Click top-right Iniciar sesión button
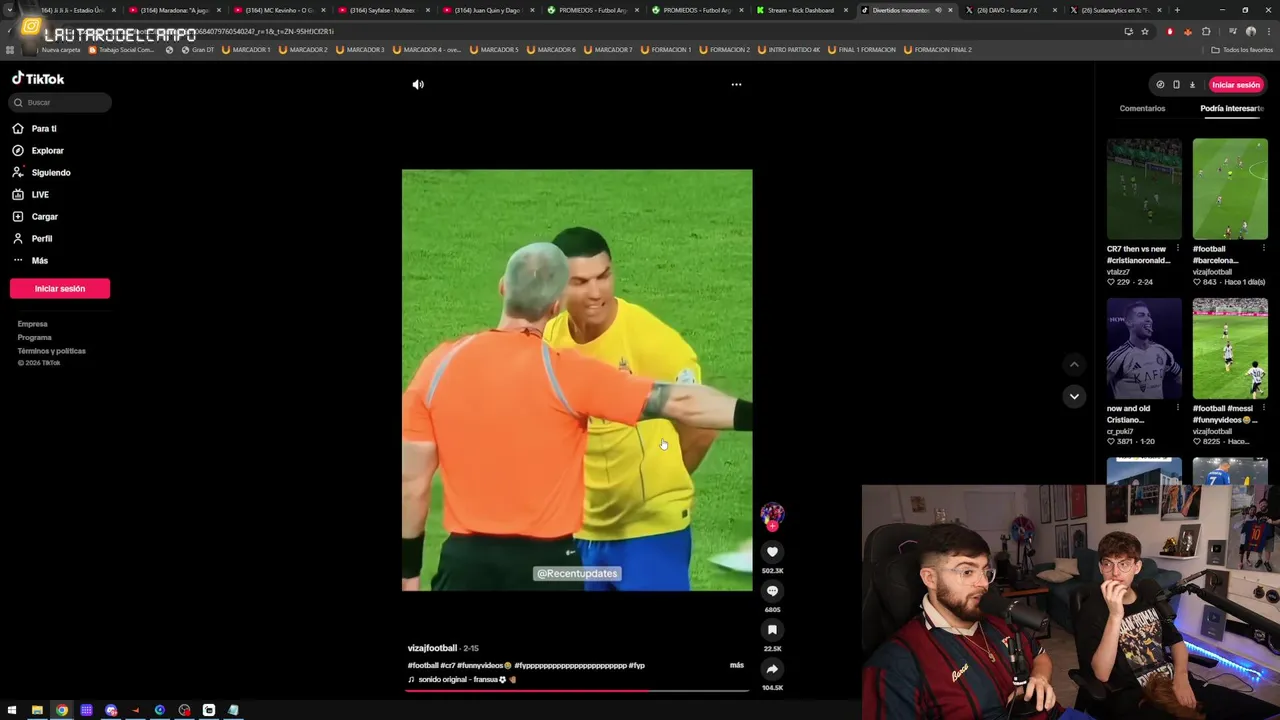1280x720 pixels. pyautogui.click(x=1236, y=85)
